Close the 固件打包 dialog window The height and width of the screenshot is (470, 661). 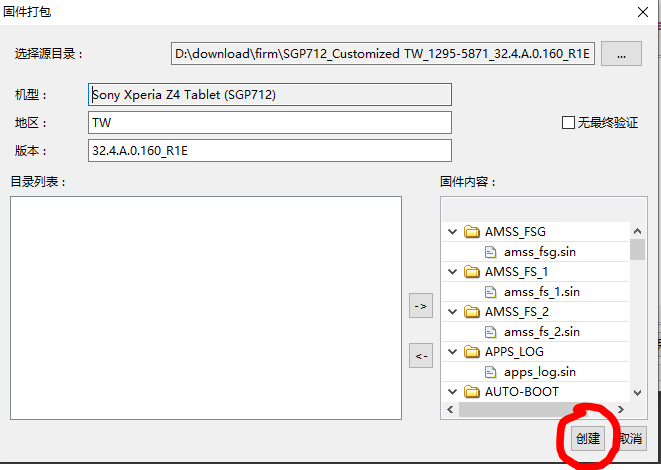641,12
